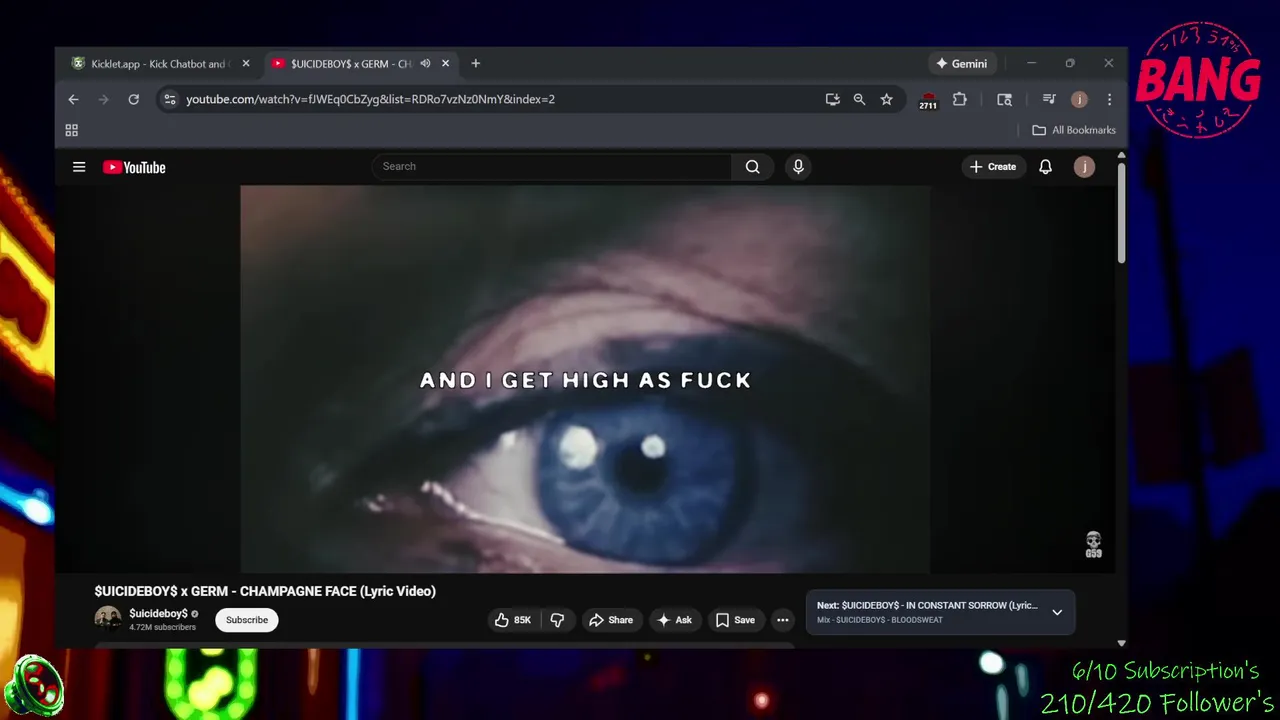Open a new browser tab
This screenshot has height=720, width=1280.
click(476, 63)
